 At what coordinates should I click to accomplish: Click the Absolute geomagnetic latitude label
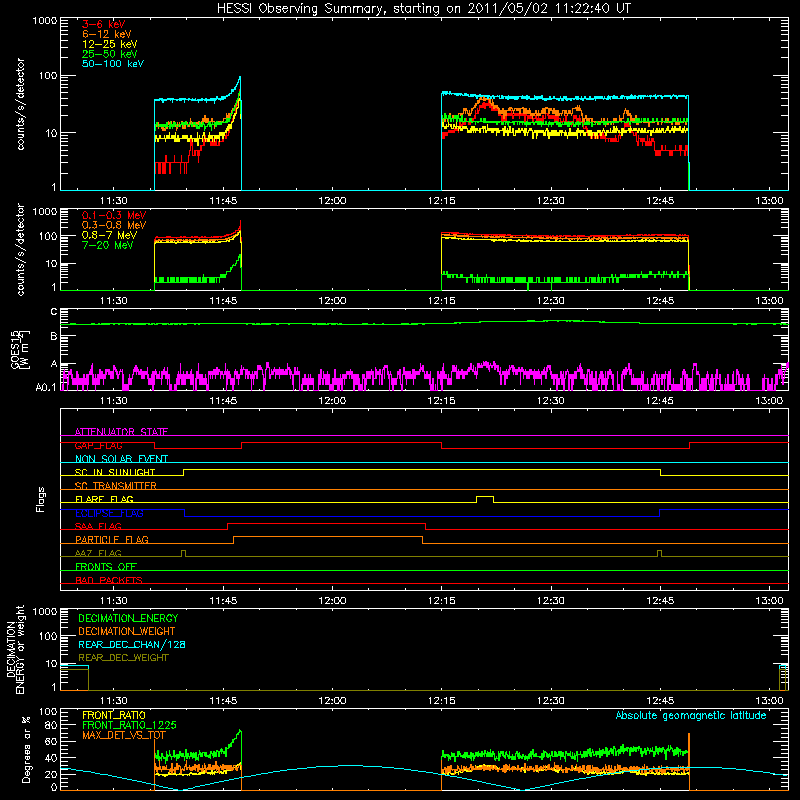click(x=691, y=715)
